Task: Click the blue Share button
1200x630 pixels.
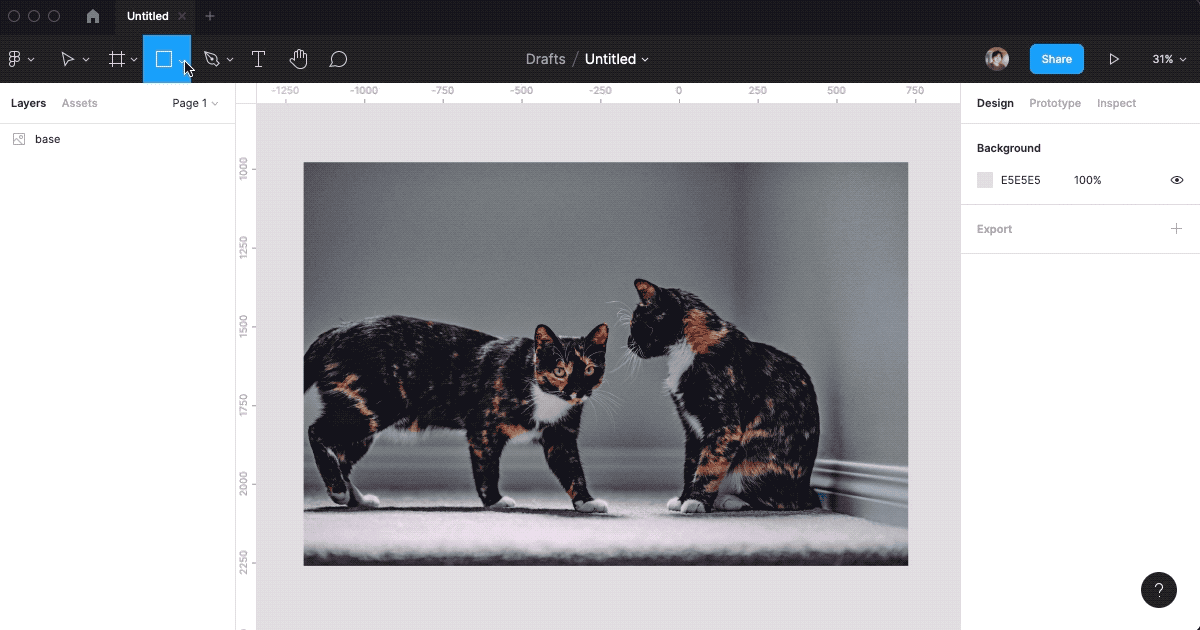Action: click(x=1056, y=59)
